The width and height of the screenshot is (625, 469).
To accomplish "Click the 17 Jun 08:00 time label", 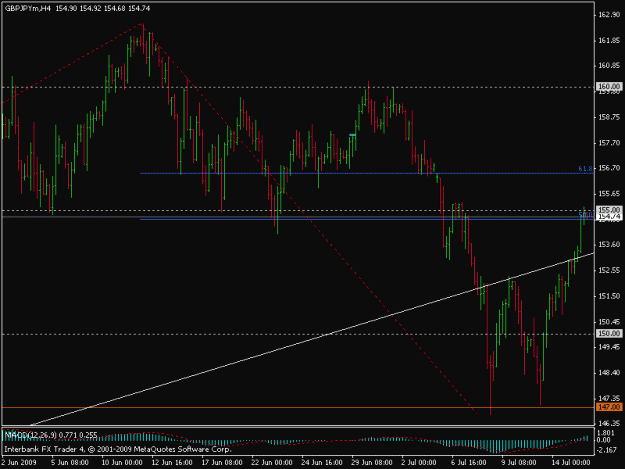I will 222,462.
